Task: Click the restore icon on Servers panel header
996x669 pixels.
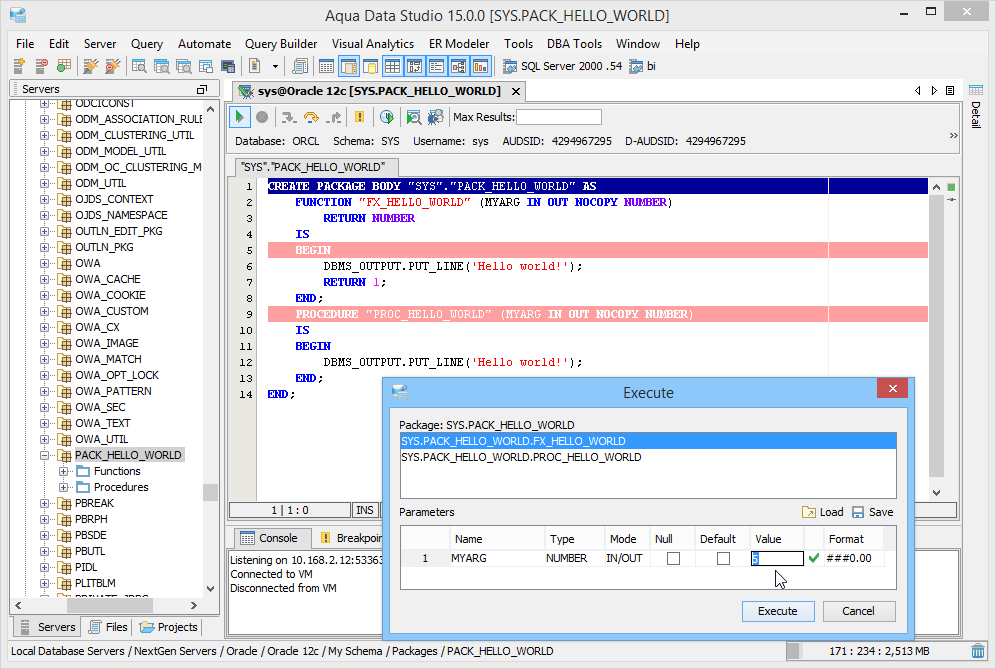Action: pyautogui.click(x=202, y=90)
